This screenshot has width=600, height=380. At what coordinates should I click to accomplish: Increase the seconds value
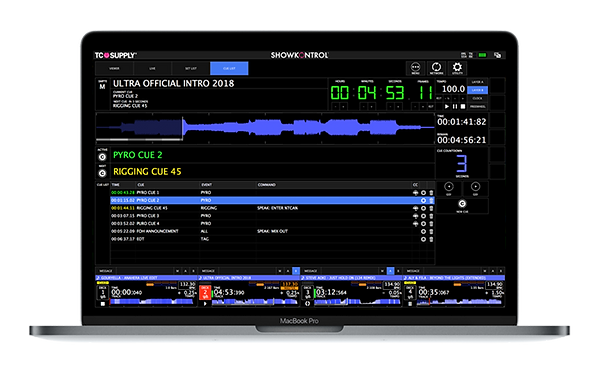[x=398, y=106]
